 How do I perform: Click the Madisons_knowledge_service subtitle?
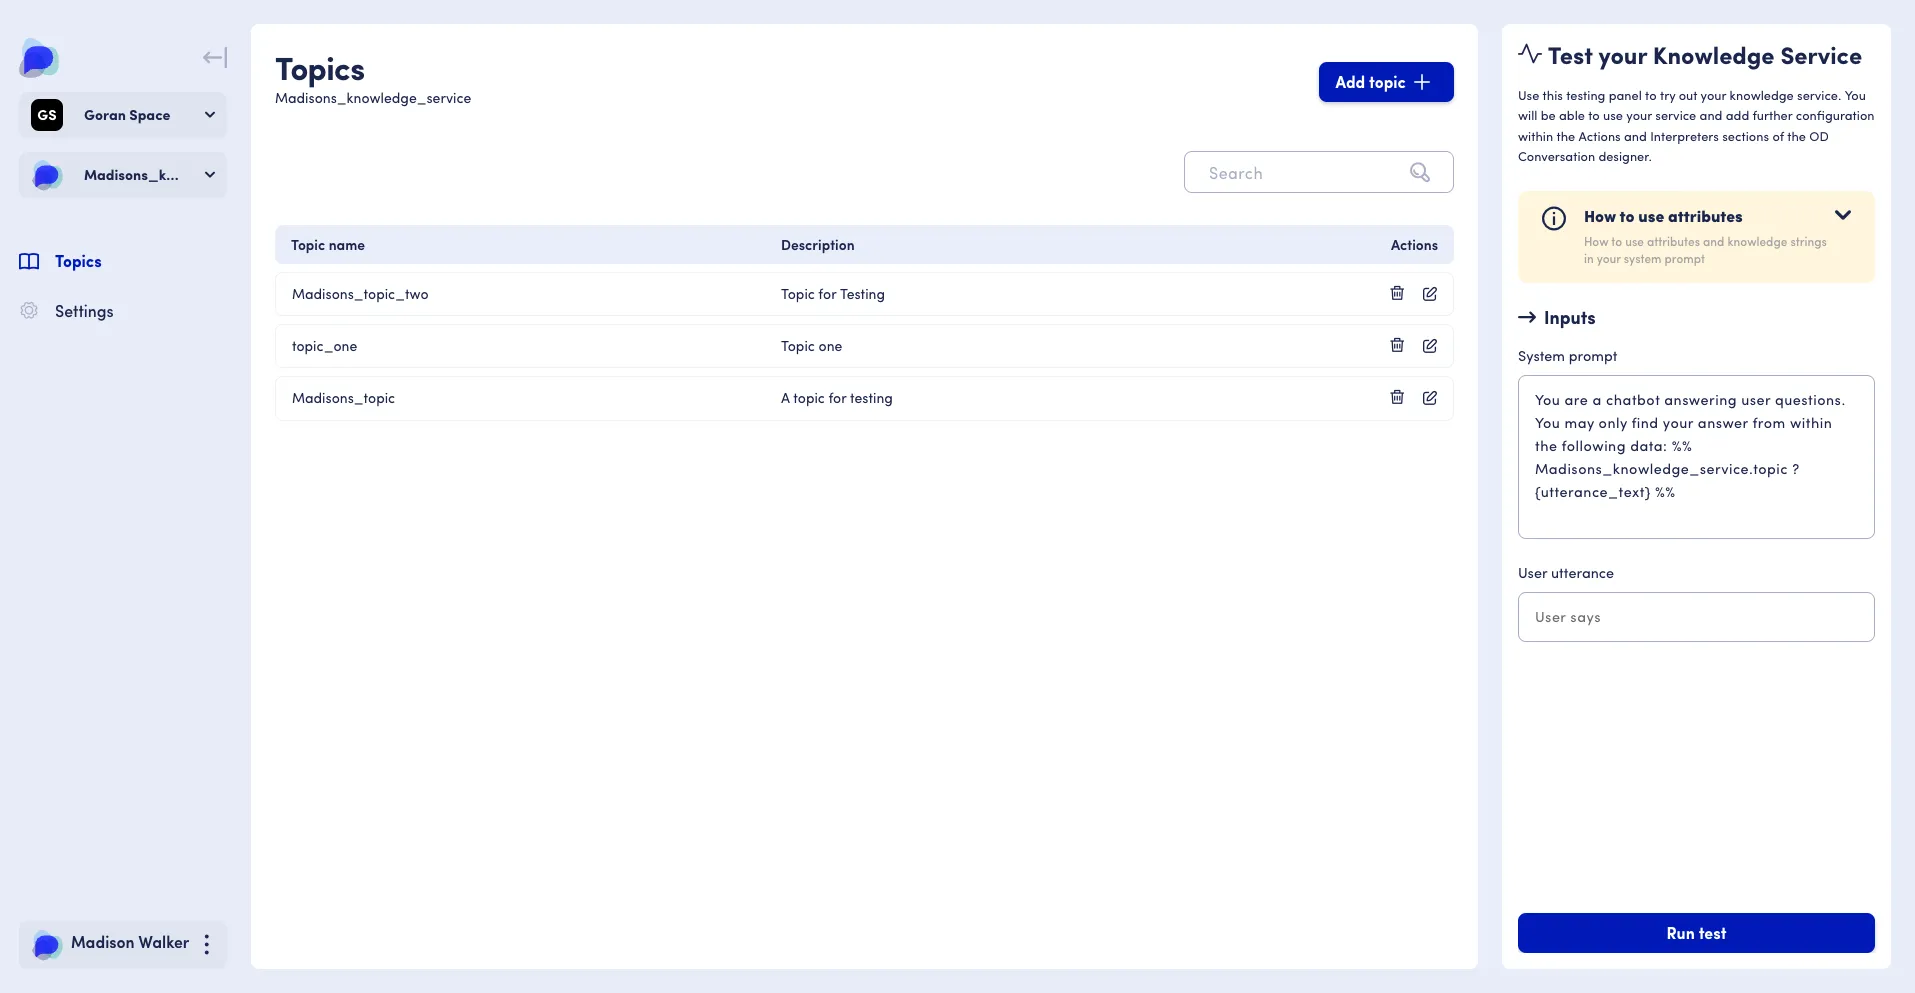[373, 98]
